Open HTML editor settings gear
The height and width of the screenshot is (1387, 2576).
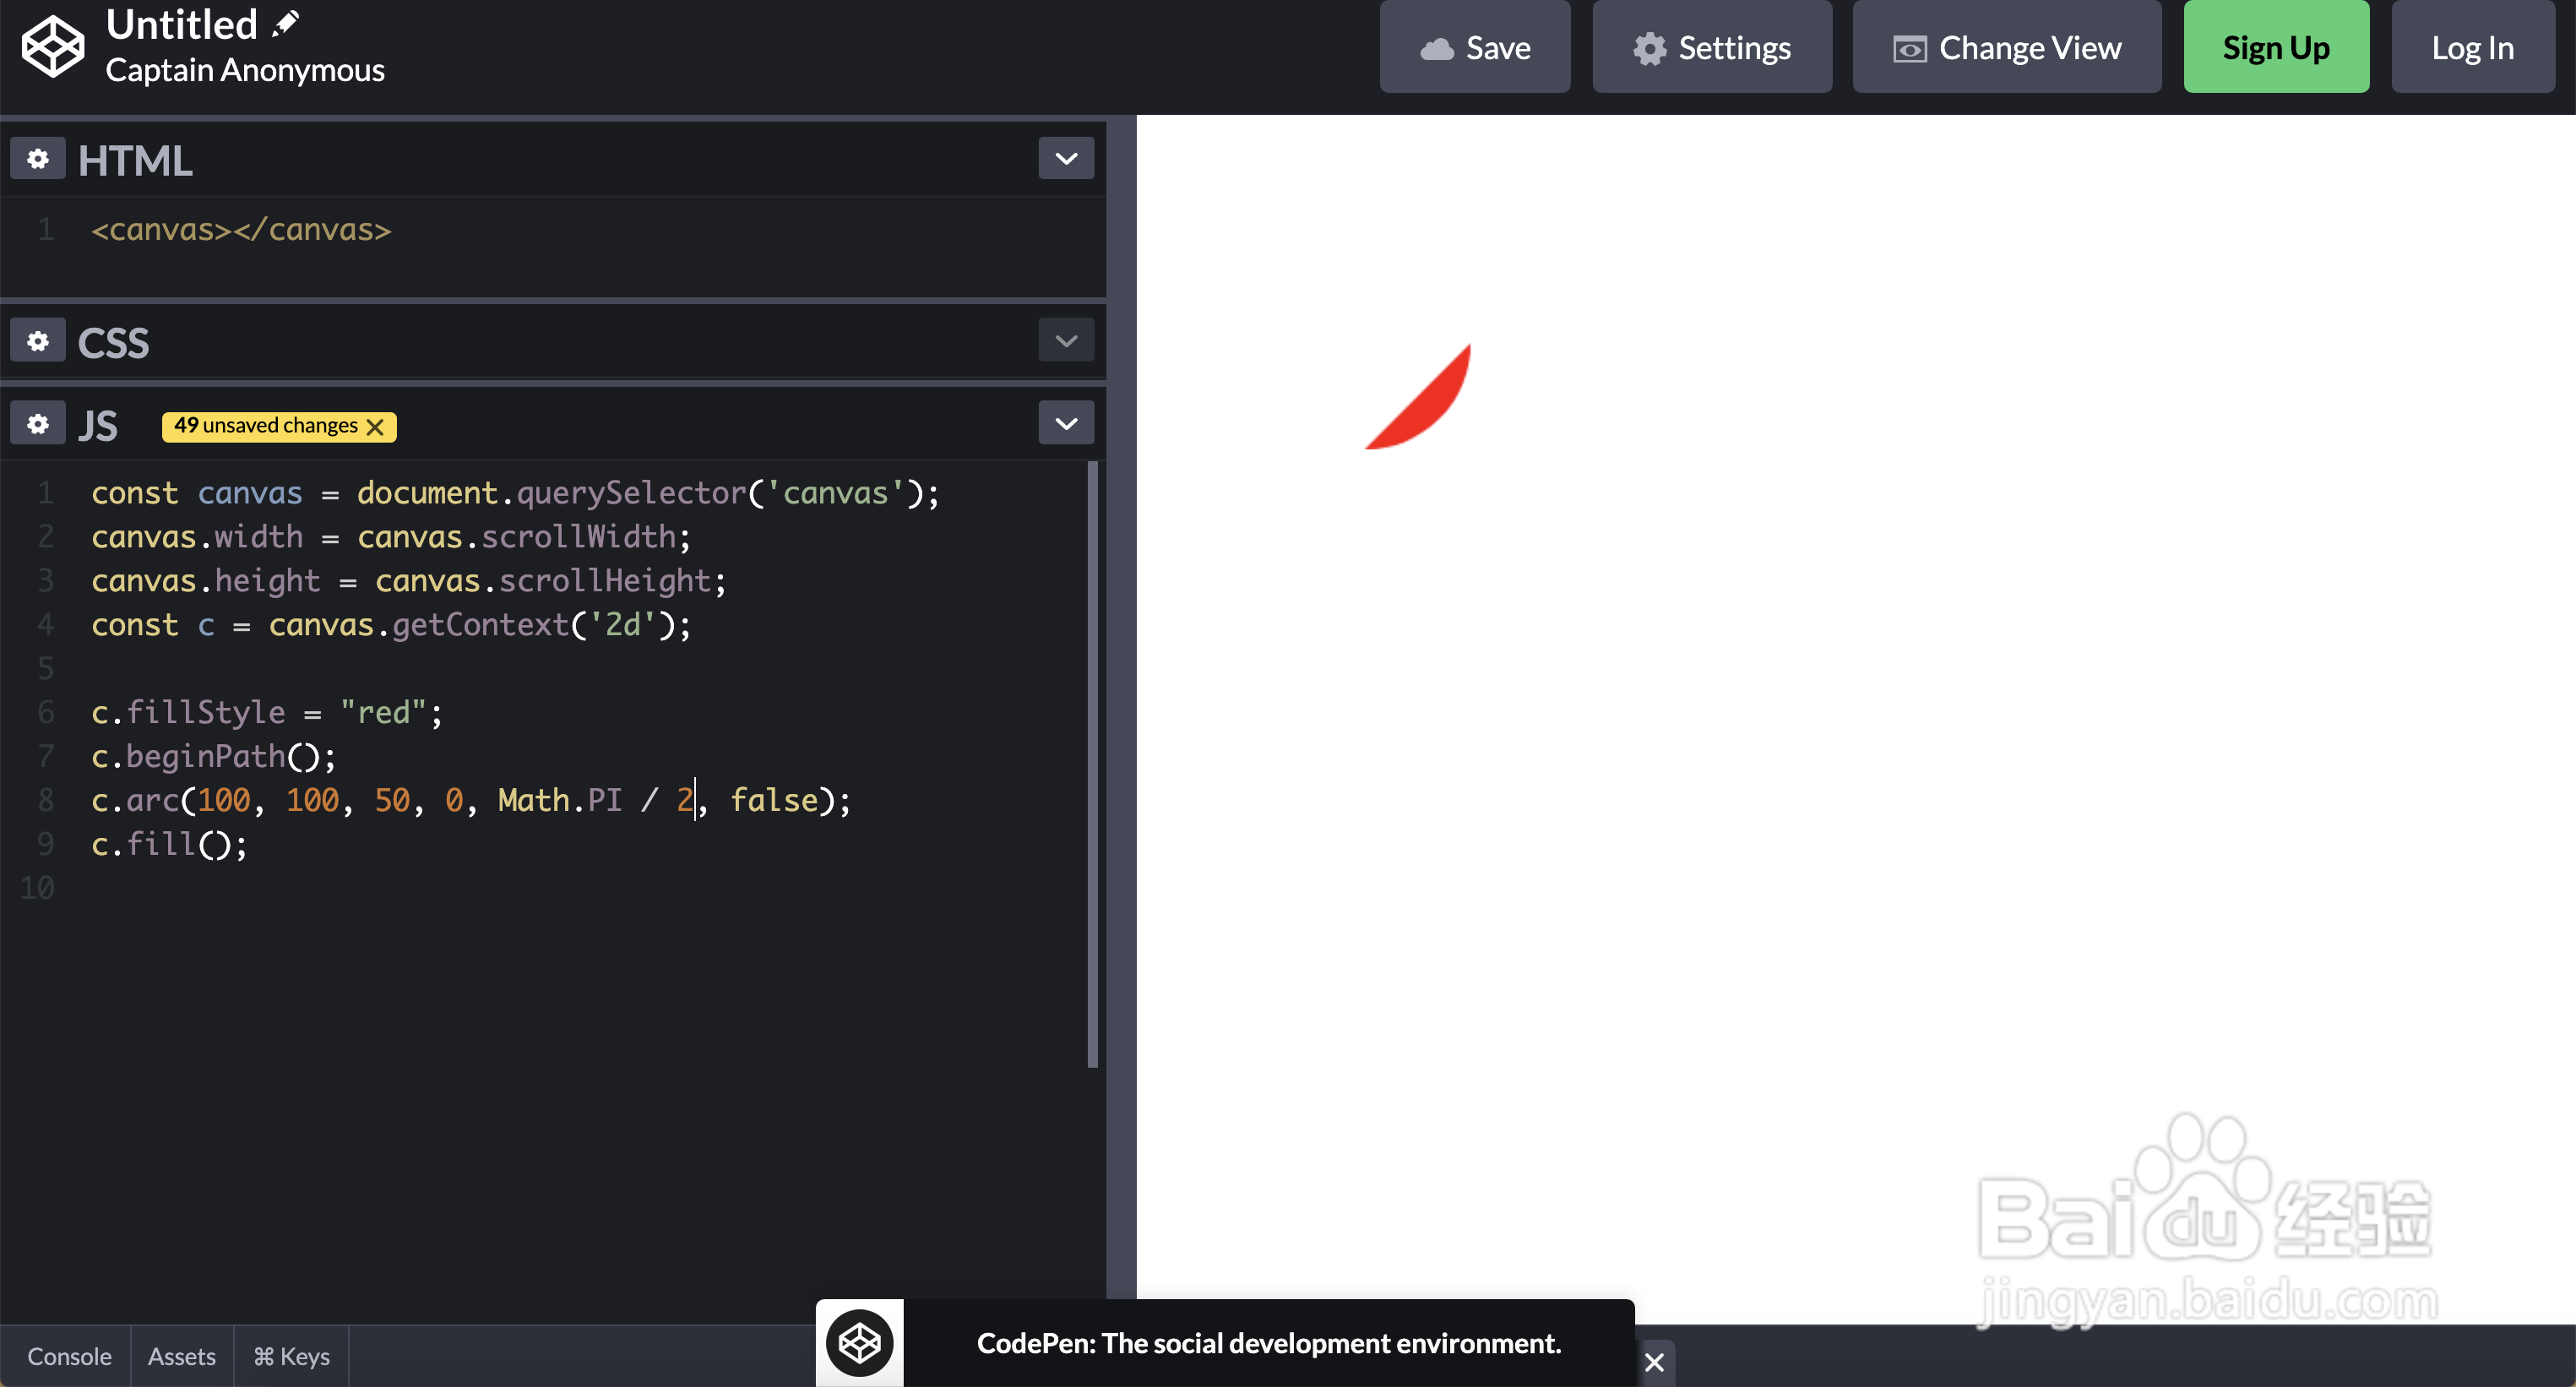click(38, 159)
